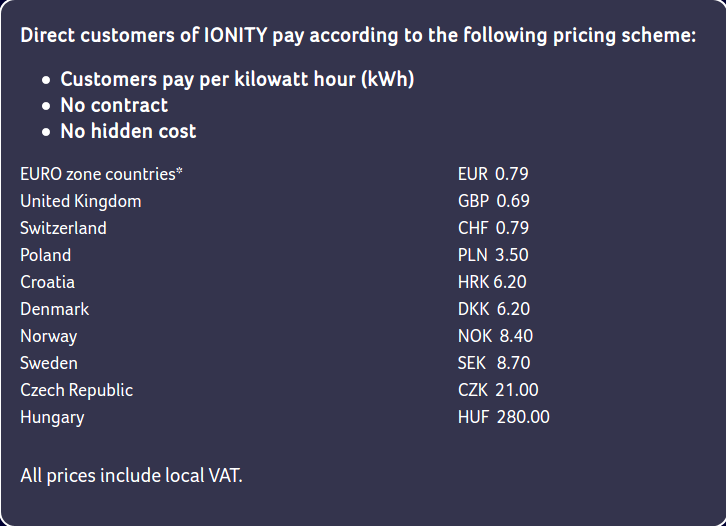This screenshot has width=726, height=526.
Task: Click the DKK 6.20 price
Action: point(494,309)
